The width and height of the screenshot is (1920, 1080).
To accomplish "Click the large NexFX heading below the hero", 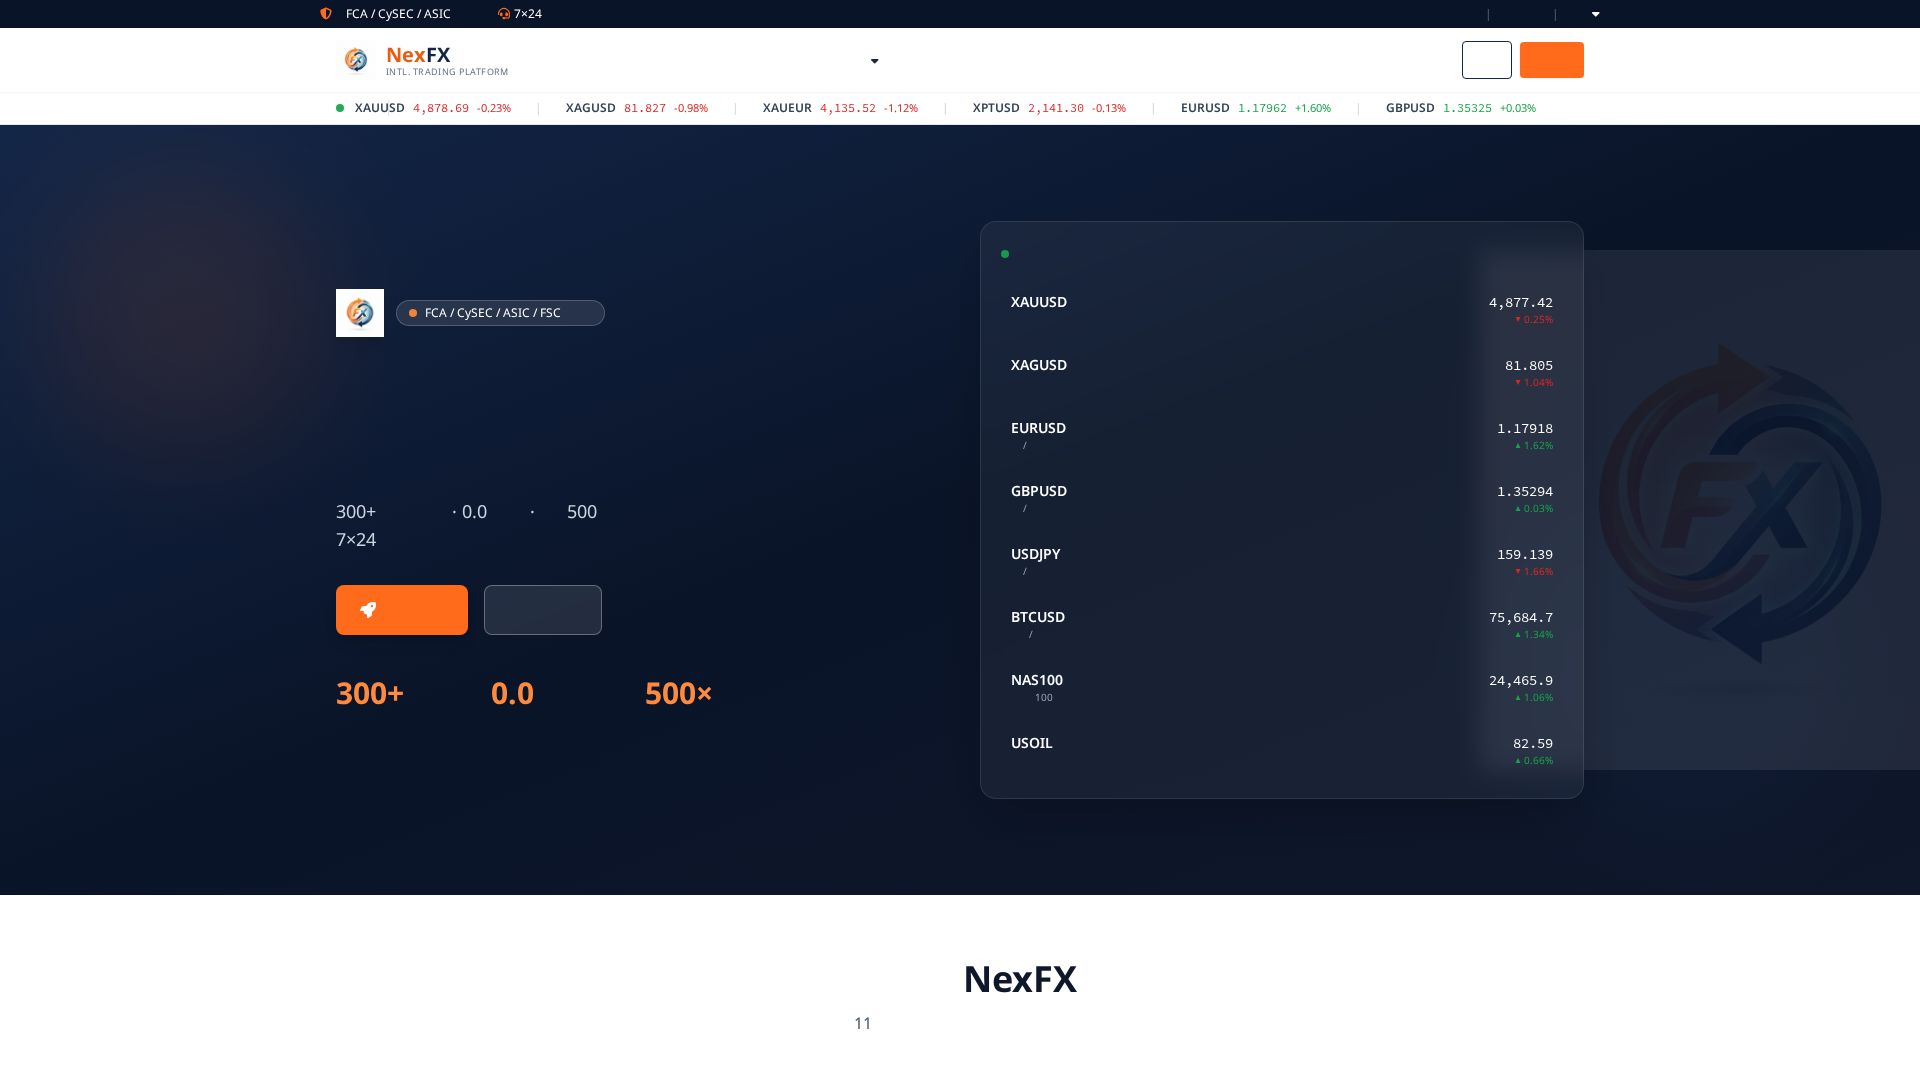I will tap(1020, 979).
